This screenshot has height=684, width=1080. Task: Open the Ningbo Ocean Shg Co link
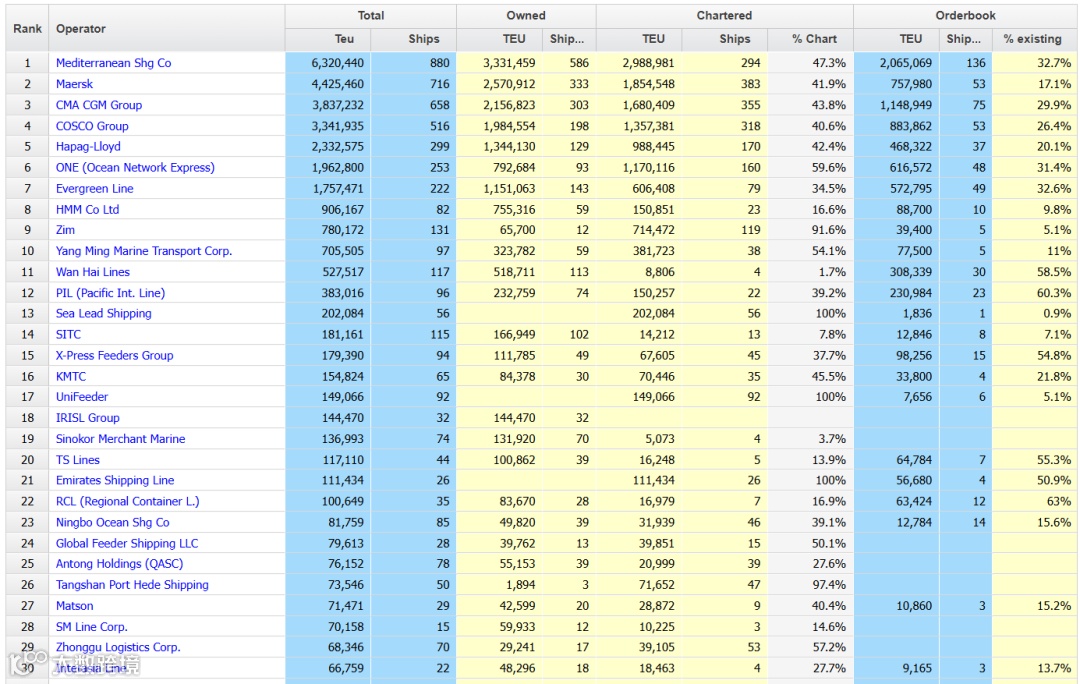pos(112,523)
